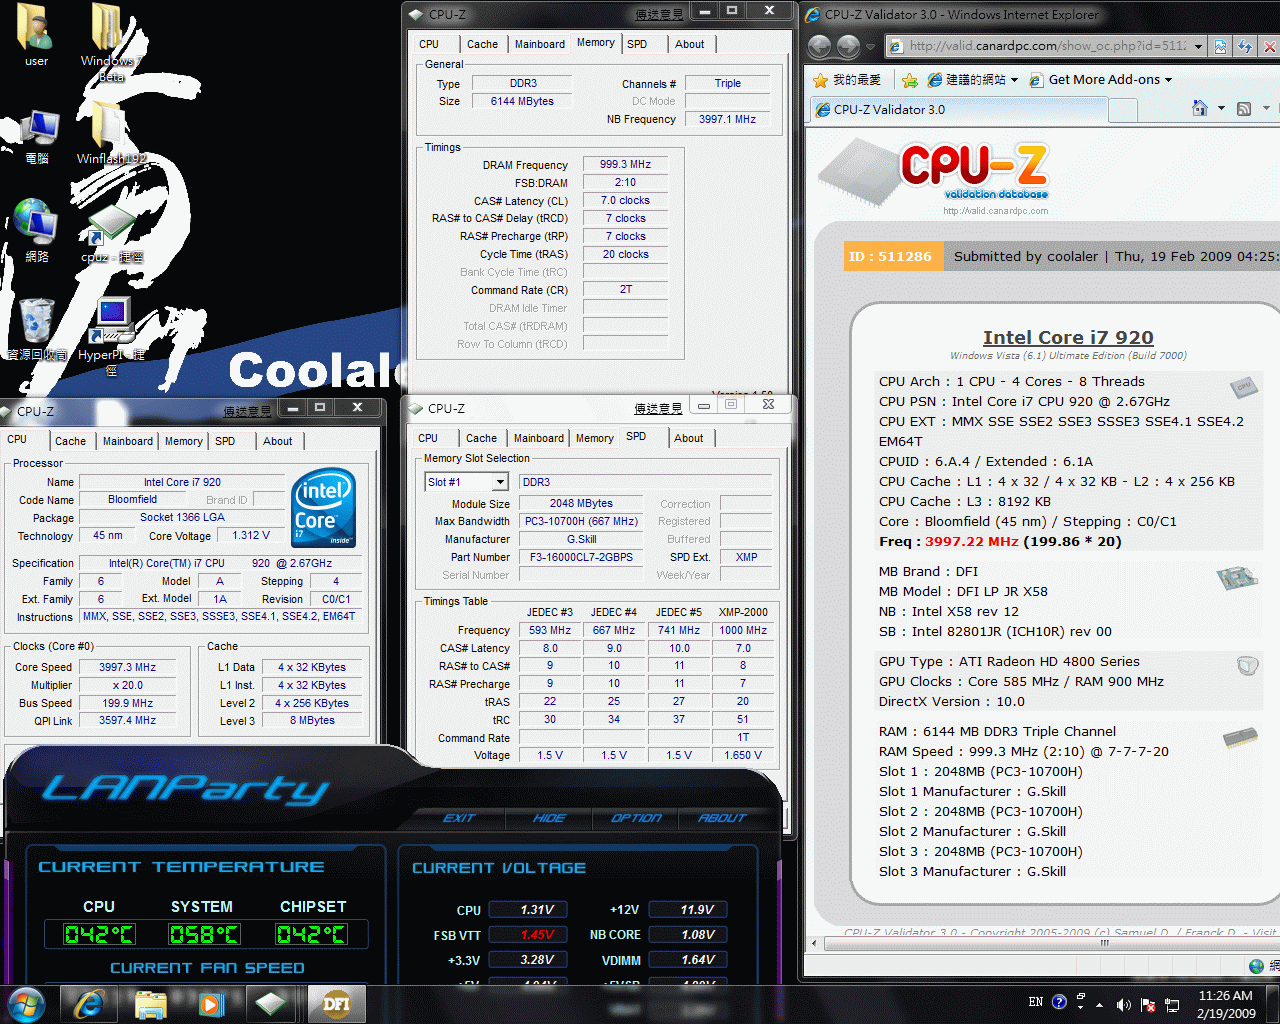
Task: Click the IE RSS feeds icon
Action: (1244, 108)
